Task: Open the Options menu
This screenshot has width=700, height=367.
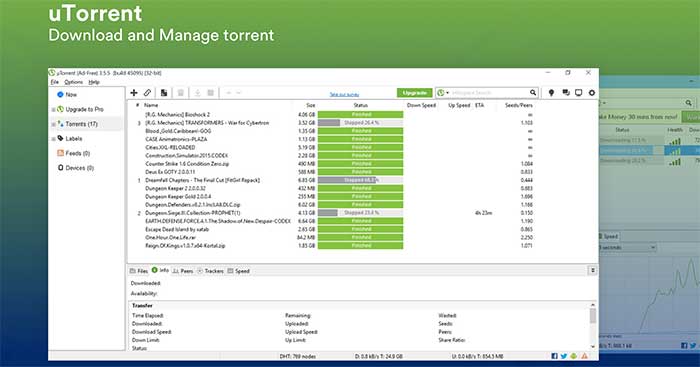Action: pyautogui.click(x=73, y=82)
